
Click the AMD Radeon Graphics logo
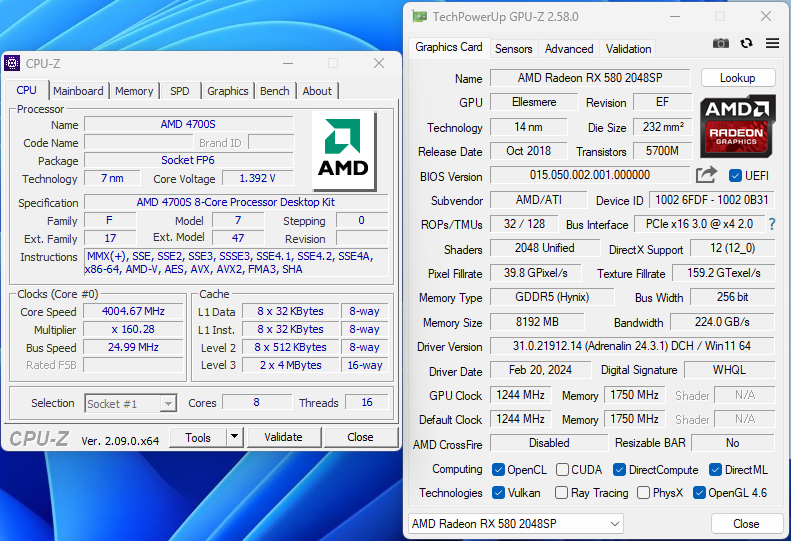737,126
